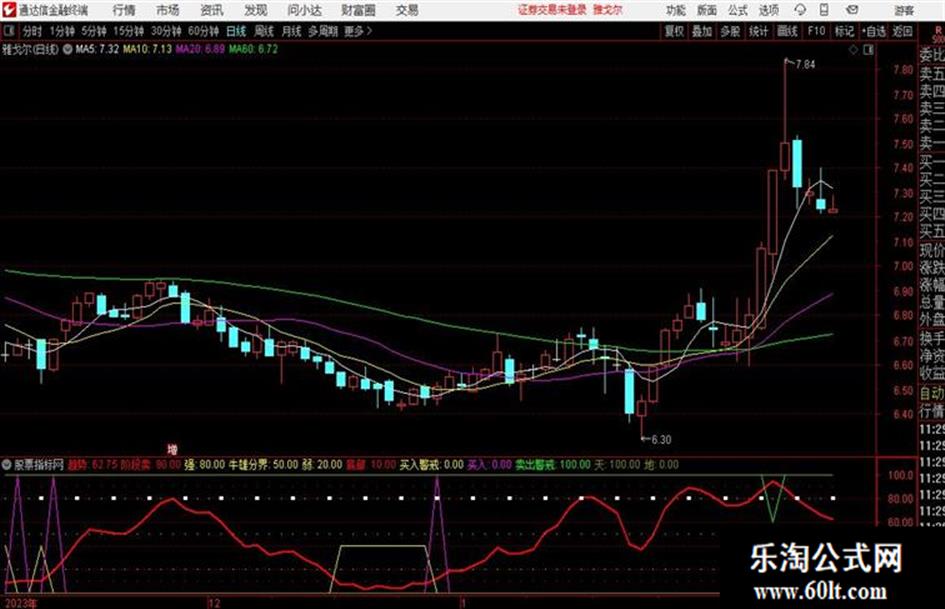Open the 行情 menu
This screenshot has width=945, height=609.
(x=124, y=10)
